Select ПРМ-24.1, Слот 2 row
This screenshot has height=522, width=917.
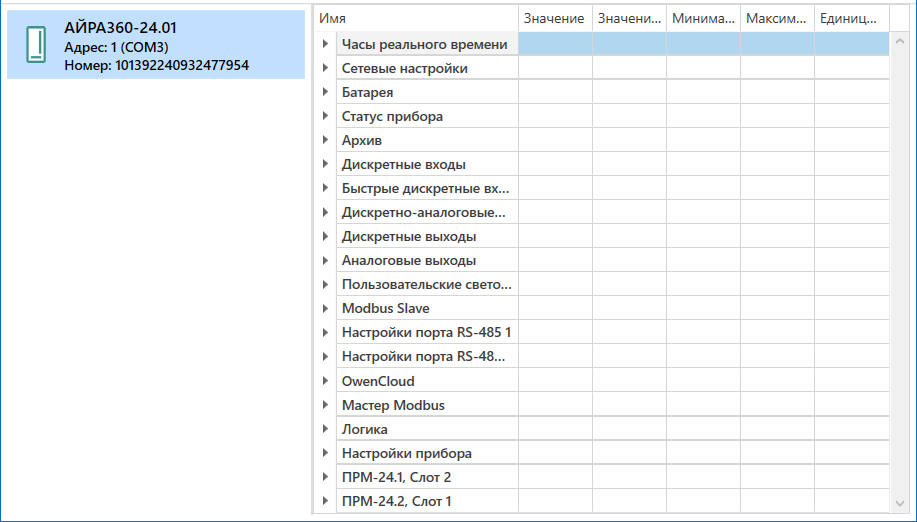coord(396,478)
